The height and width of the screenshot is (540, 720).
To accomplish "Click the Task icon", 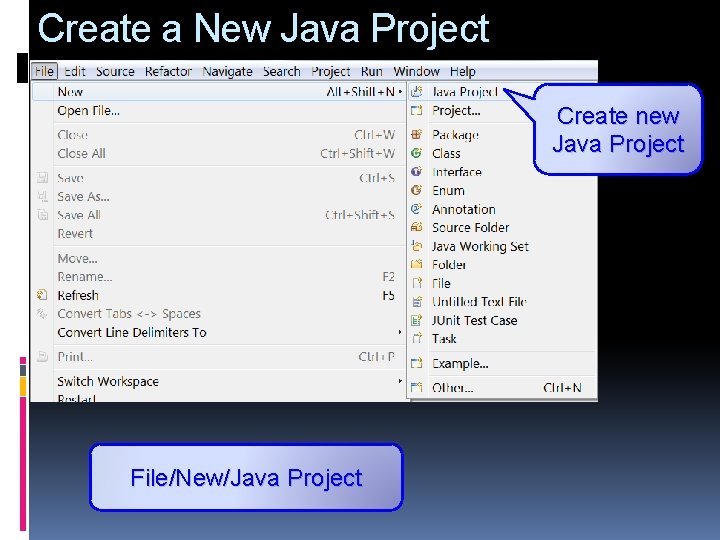I will coord(416,338).
